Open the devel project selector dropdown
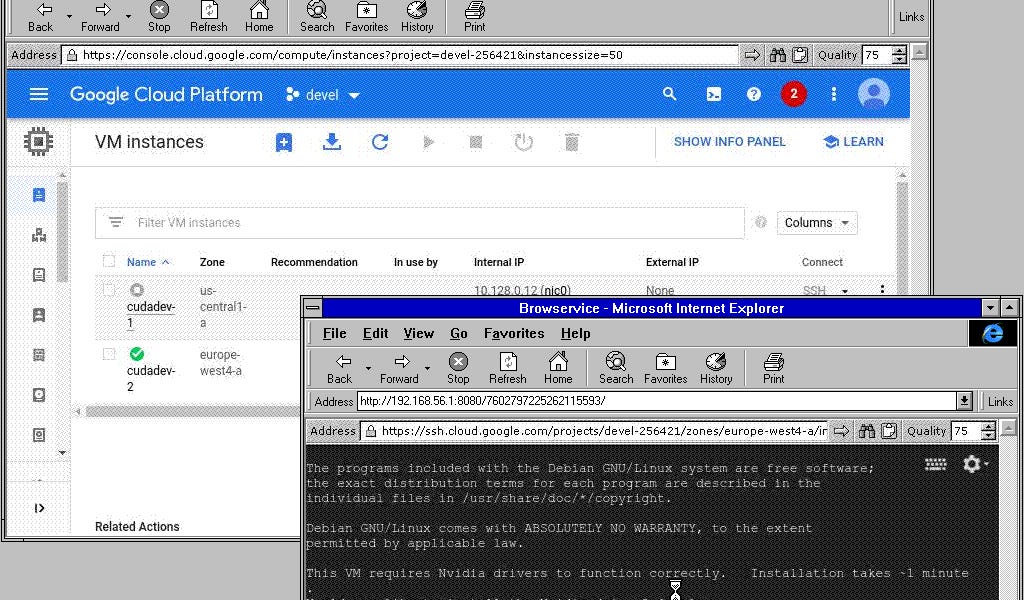Screen dimensions: 1024x600 pos(322,93)
